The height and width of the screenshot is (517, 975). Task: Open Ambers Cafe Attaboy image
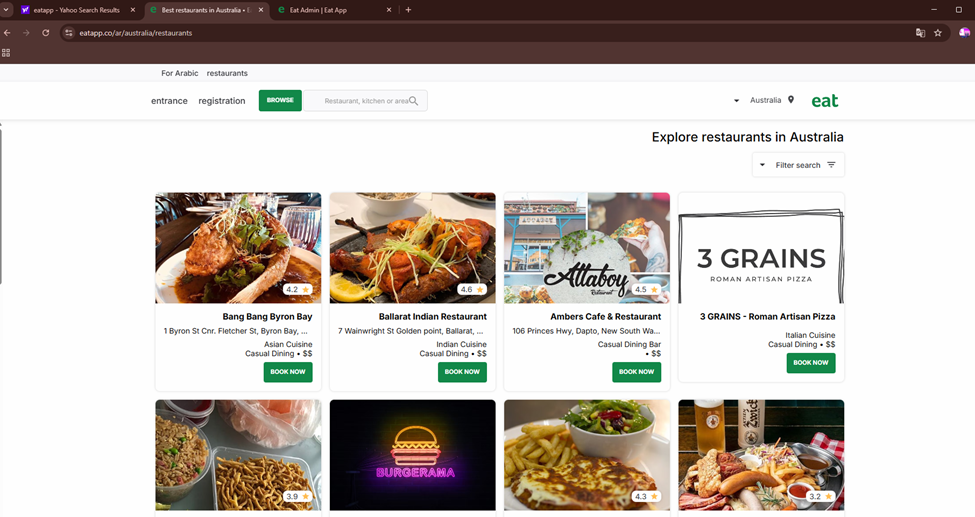coord(587,248)
